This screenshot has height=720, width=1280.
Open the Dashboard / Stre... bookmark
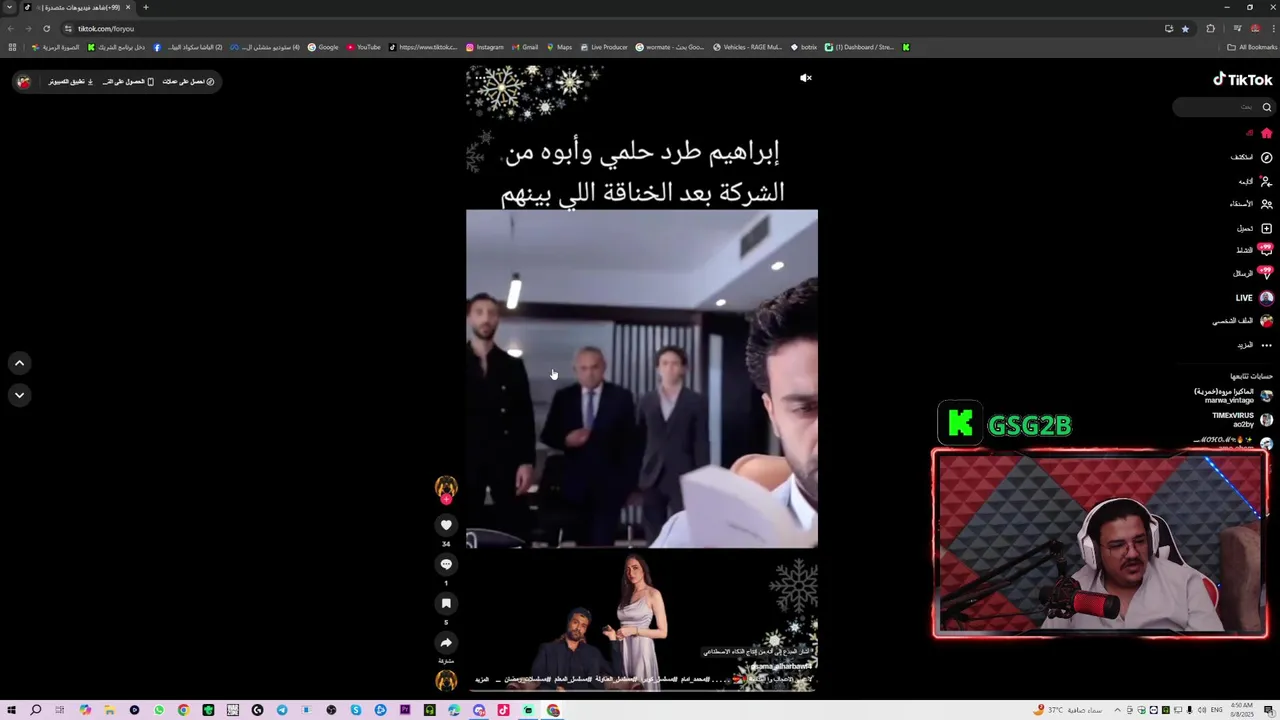click(860, 47)
